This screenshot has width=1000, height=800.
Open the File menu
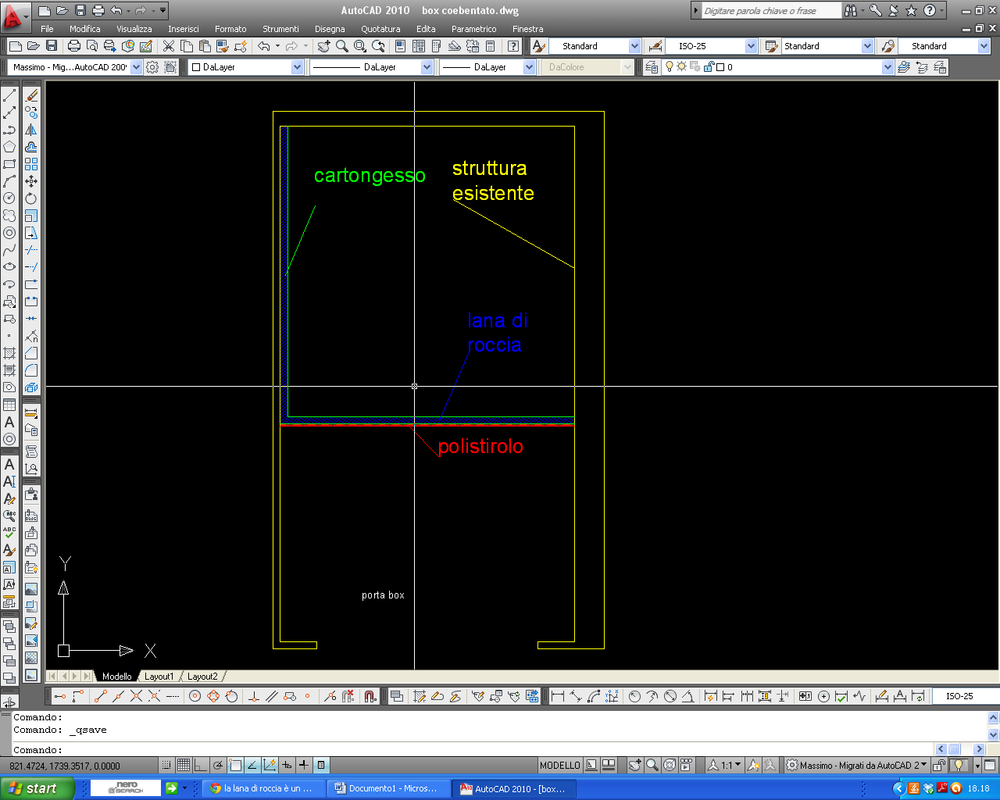[47, 29]
